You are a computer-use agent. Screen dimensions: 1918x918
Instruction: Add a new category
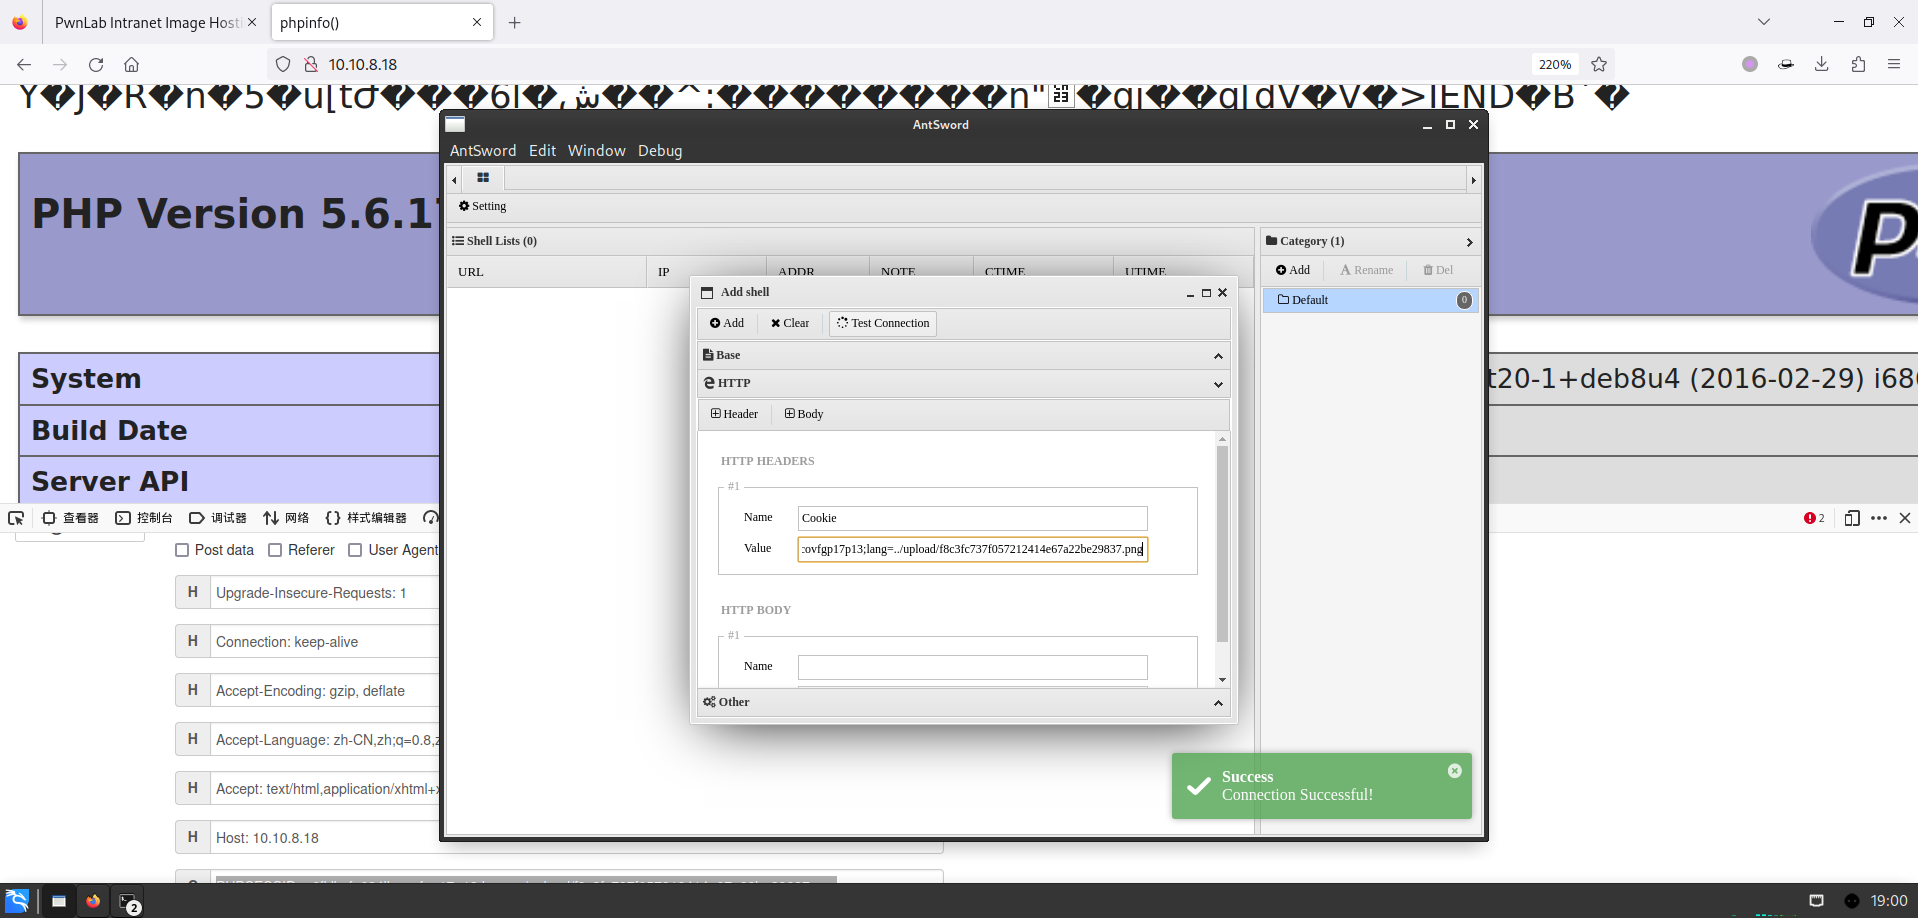1292,270
